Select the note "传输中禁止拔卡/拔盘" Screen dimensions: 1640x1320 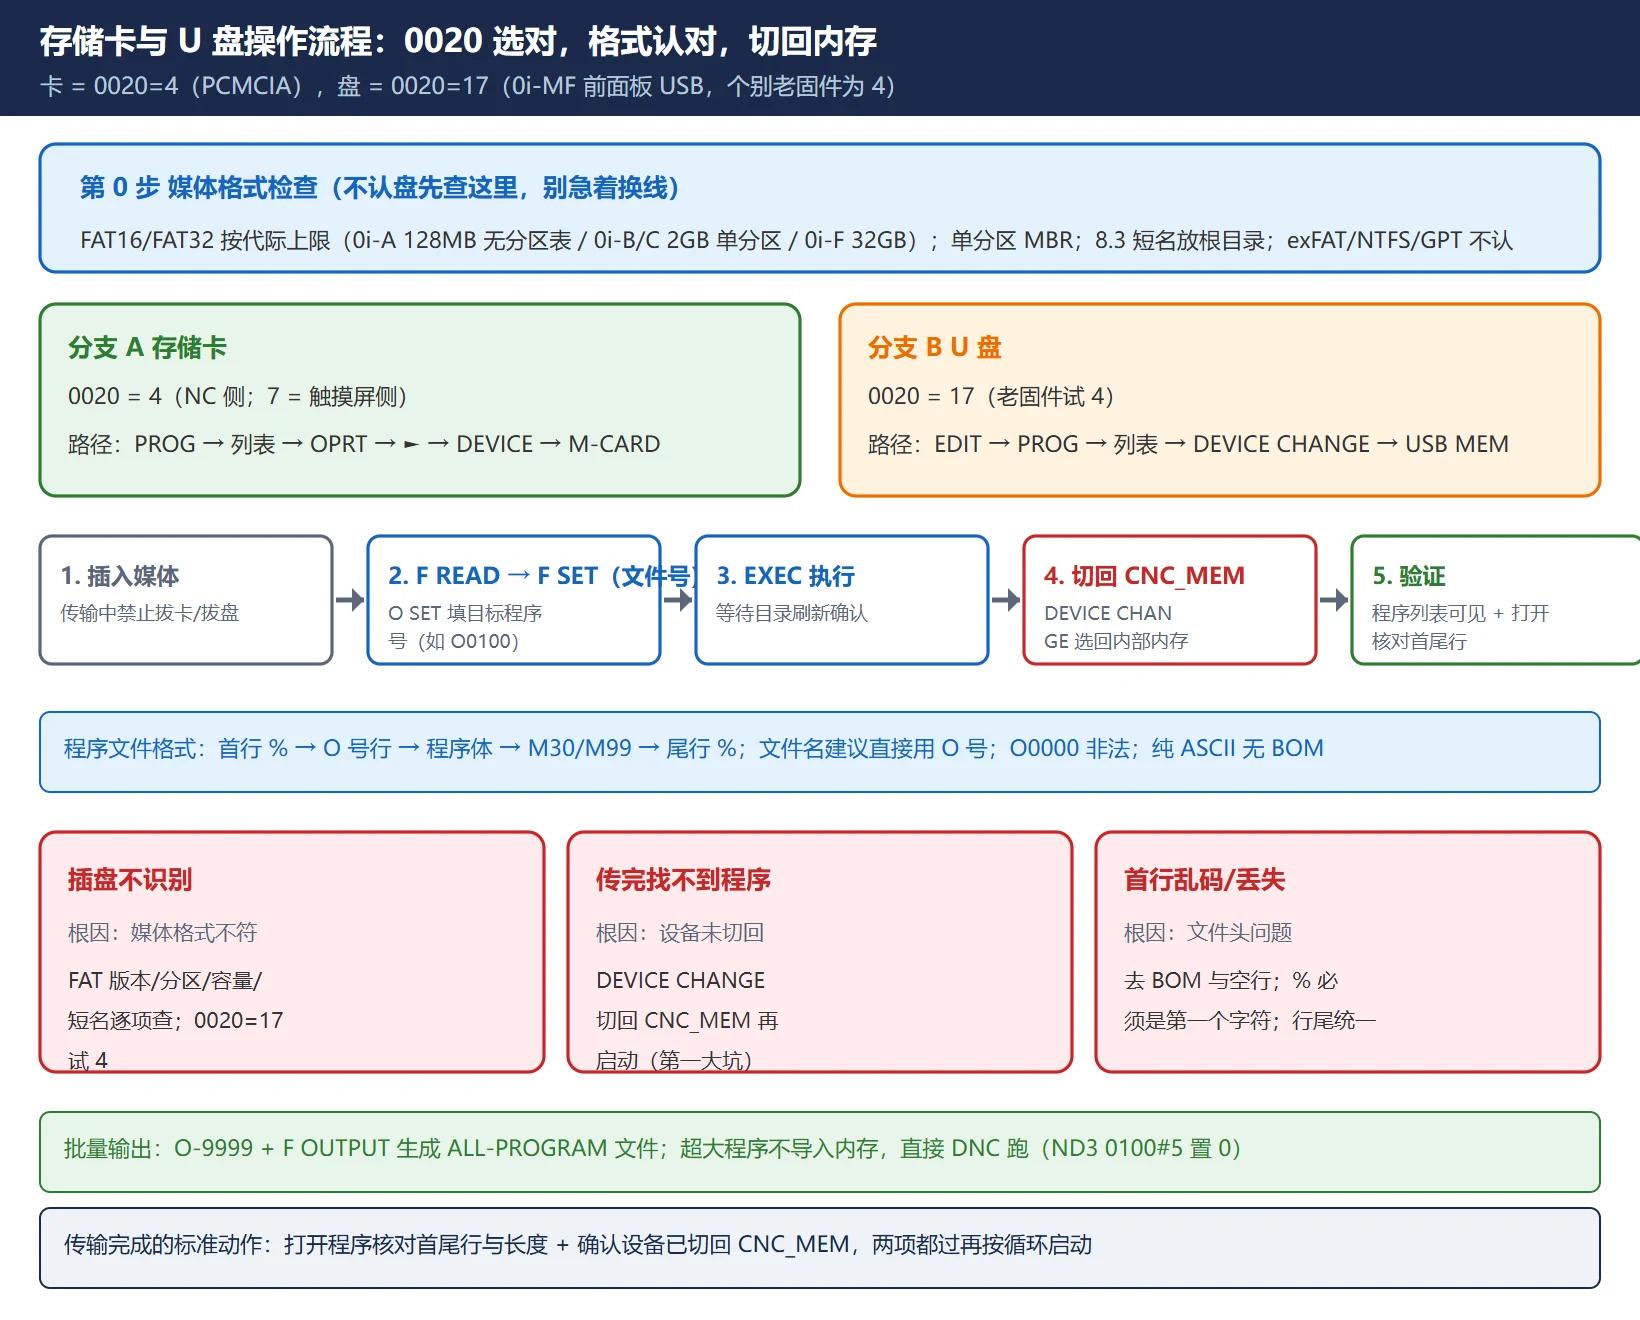(x=150, y=613)
